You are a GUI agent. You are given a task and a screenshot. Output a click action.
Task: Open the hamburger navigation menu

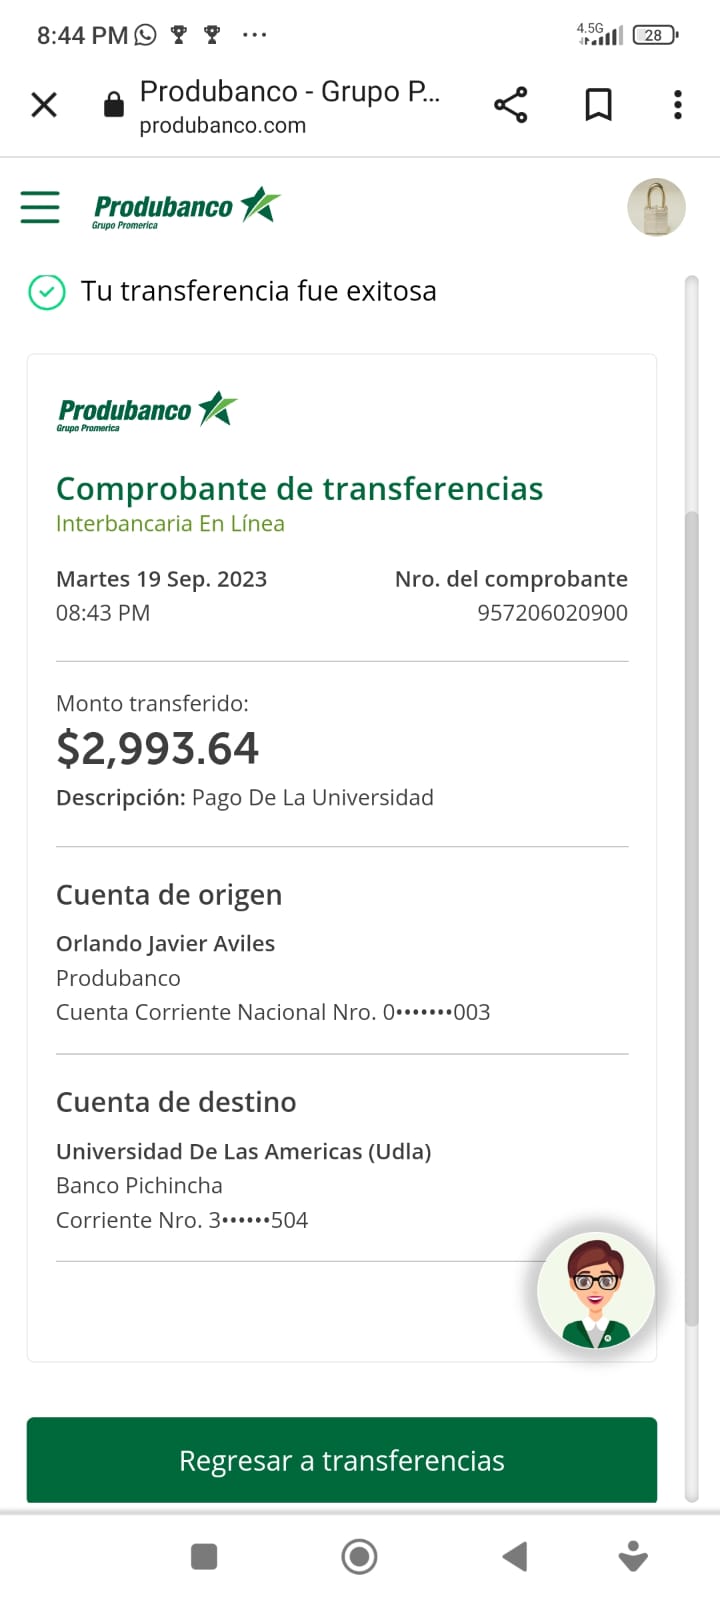pyautogui.click(x=40, y=207)
